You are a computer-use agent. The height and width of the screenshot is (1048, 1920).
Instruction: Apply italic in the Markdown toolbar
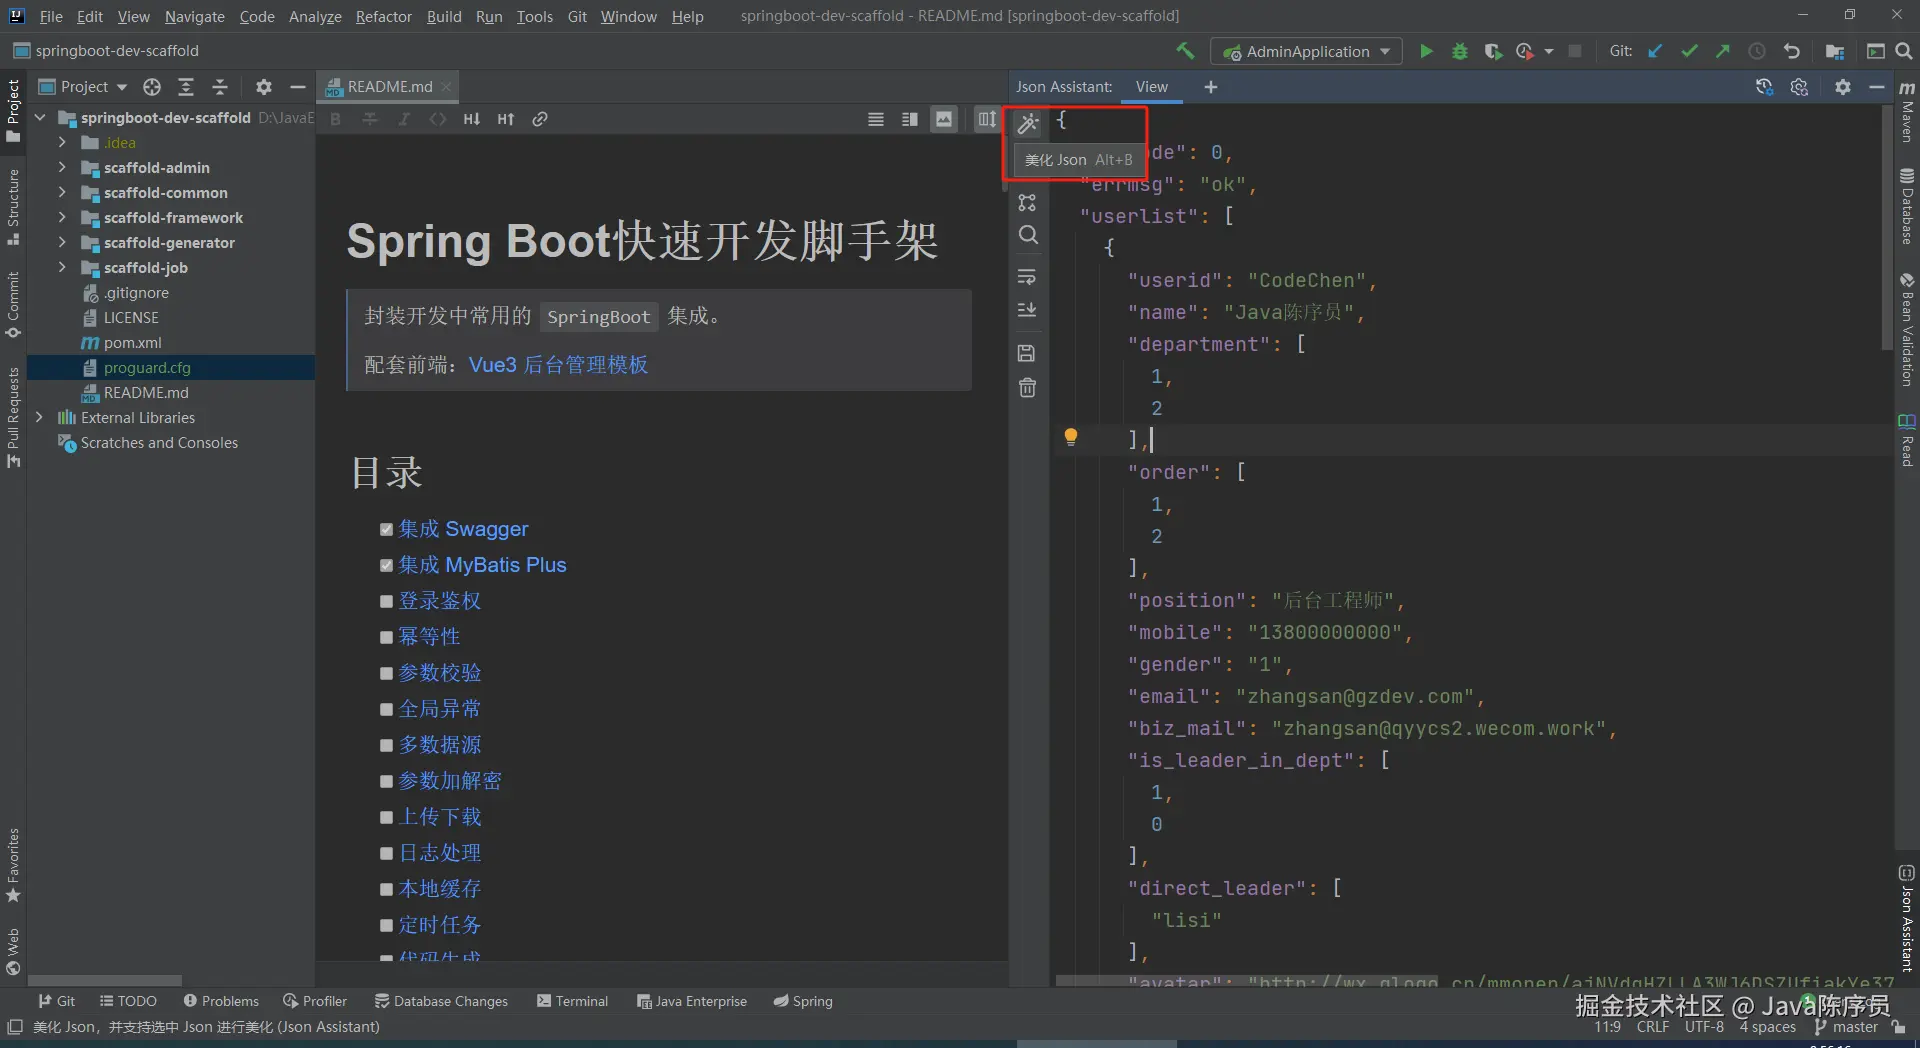404,119
